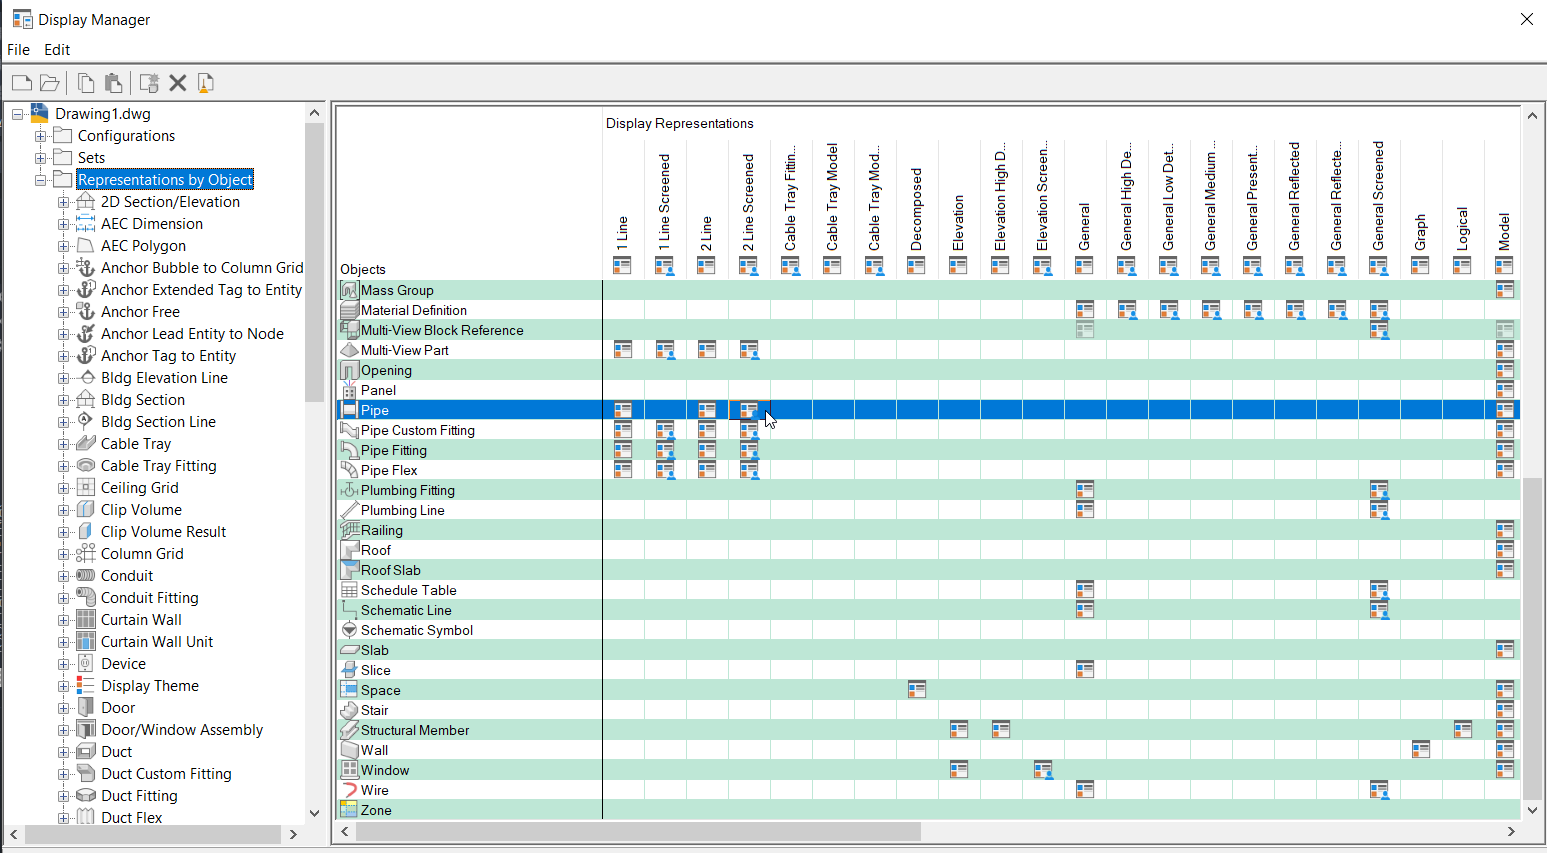This screenshot has height=853, width=1547.
Task: Select the Conduit Fitting tree item
Action: click(150, 598)
